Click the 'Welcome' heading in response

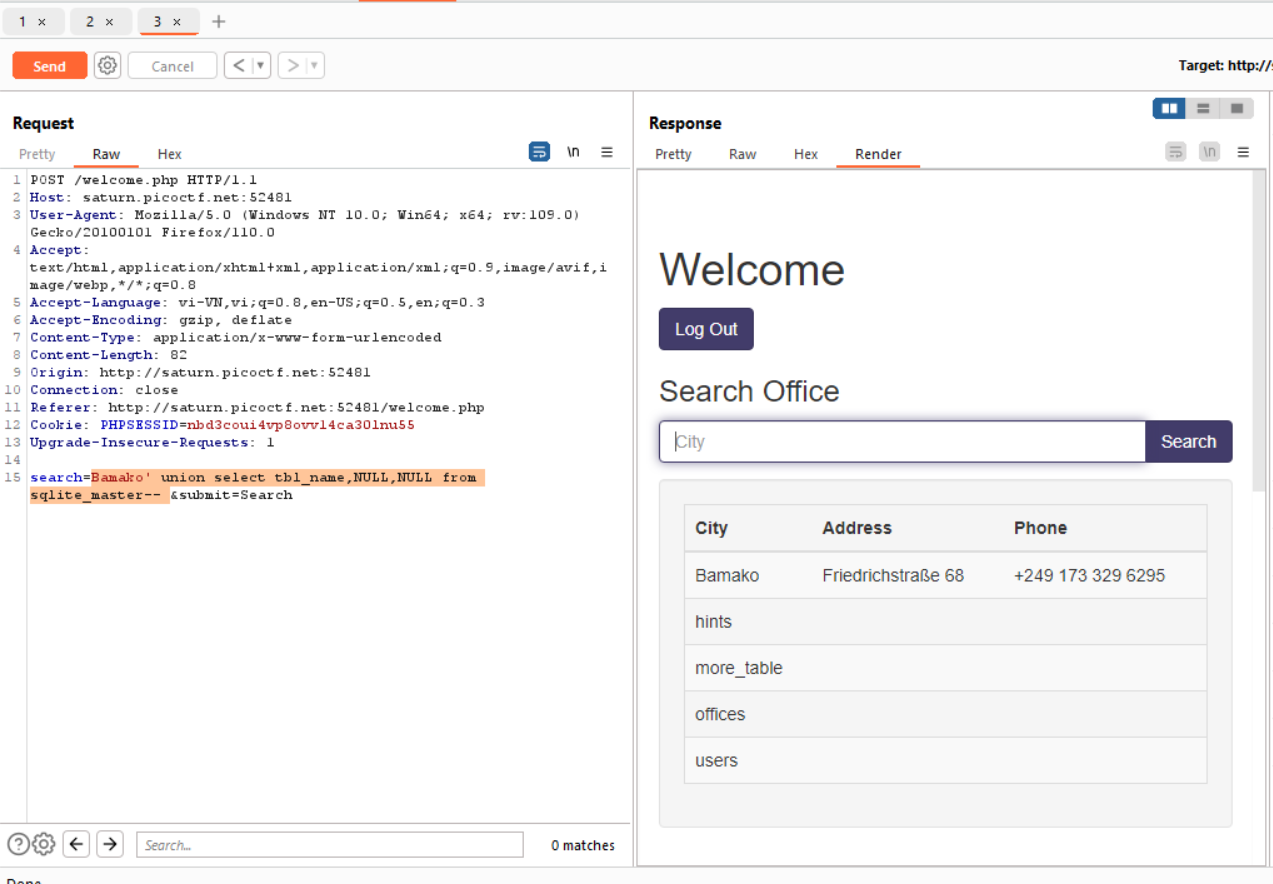[x=751, y=270]
